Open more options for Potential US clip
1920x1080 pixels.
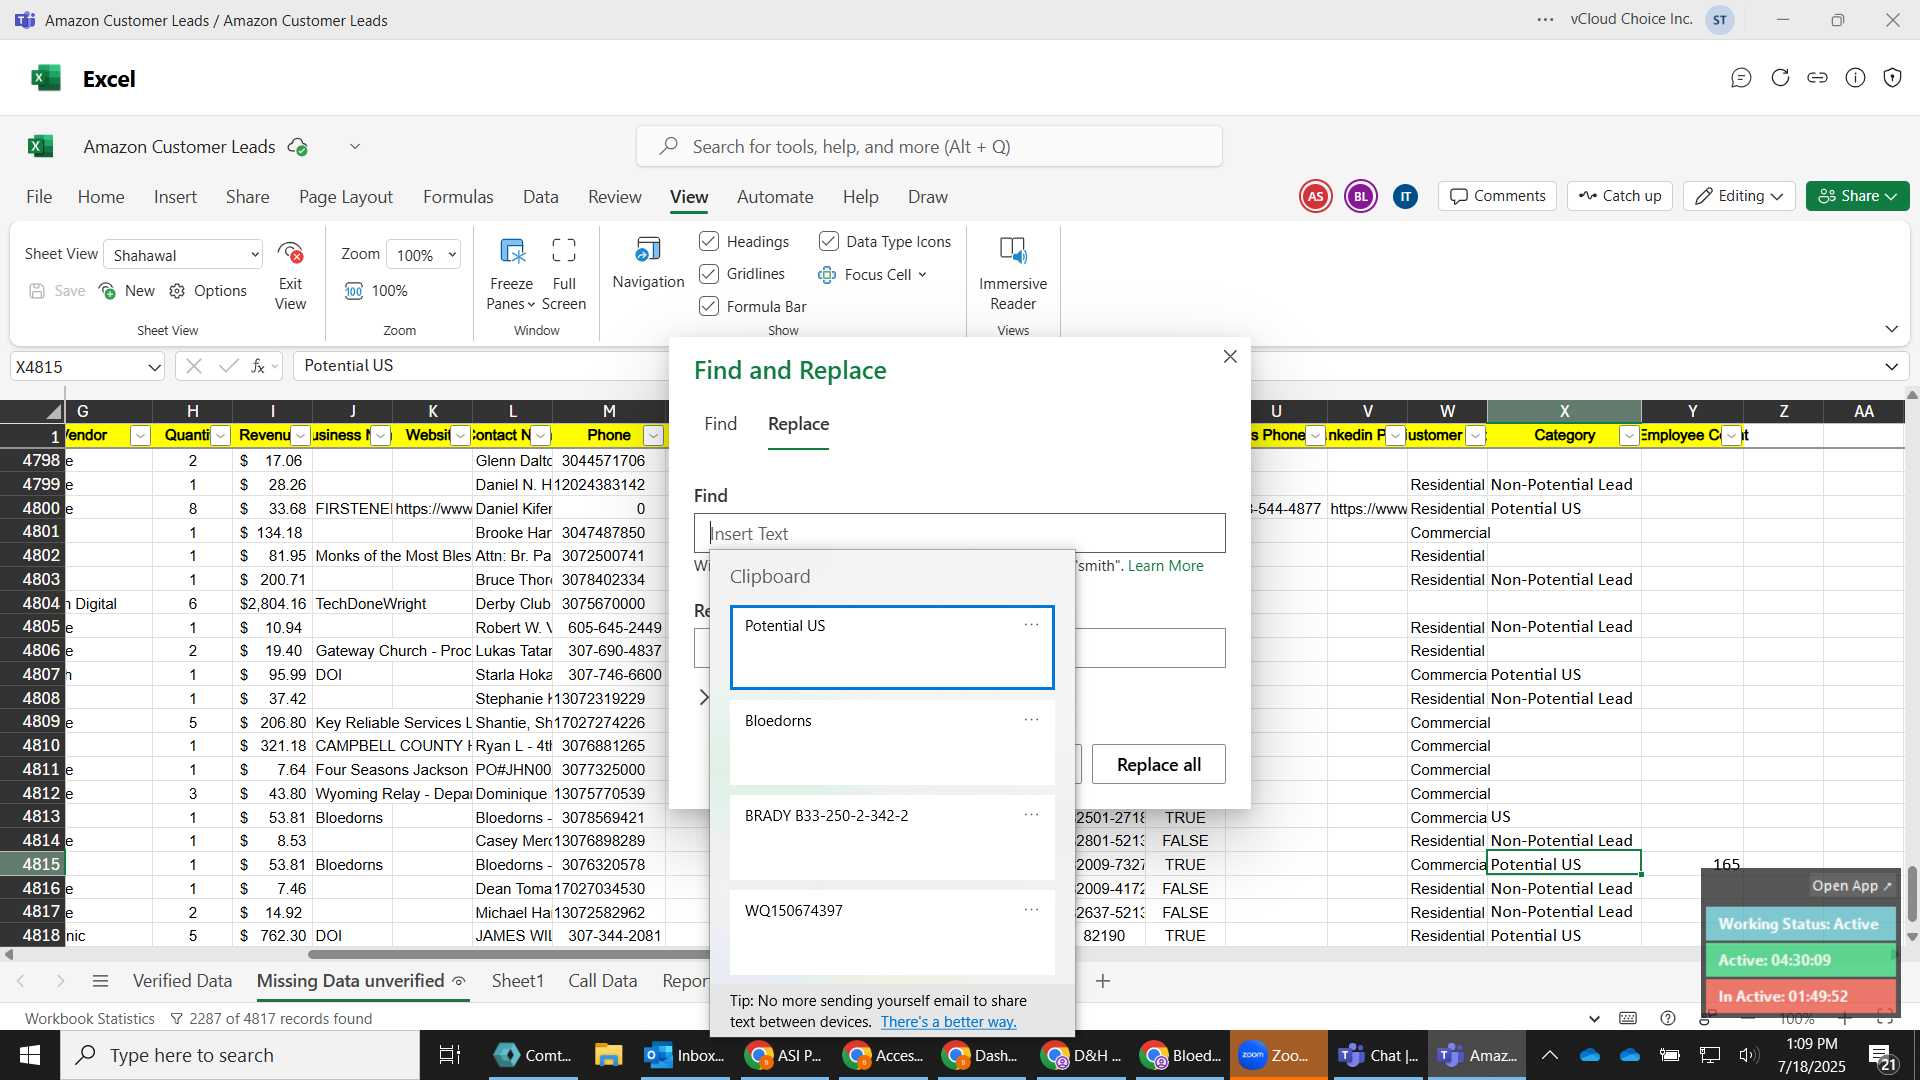point(1031,625)
